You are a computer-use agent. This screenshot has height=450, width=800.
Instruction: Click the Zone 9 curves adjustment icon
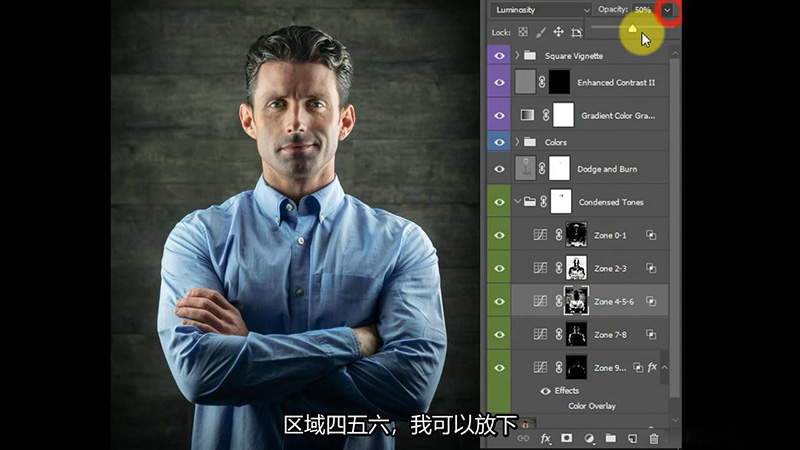pos(540,367)
